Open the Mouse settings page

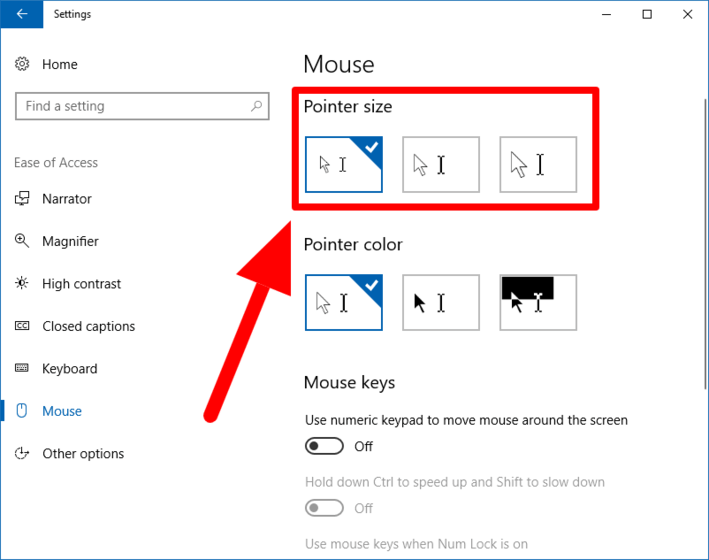point(62,411)
